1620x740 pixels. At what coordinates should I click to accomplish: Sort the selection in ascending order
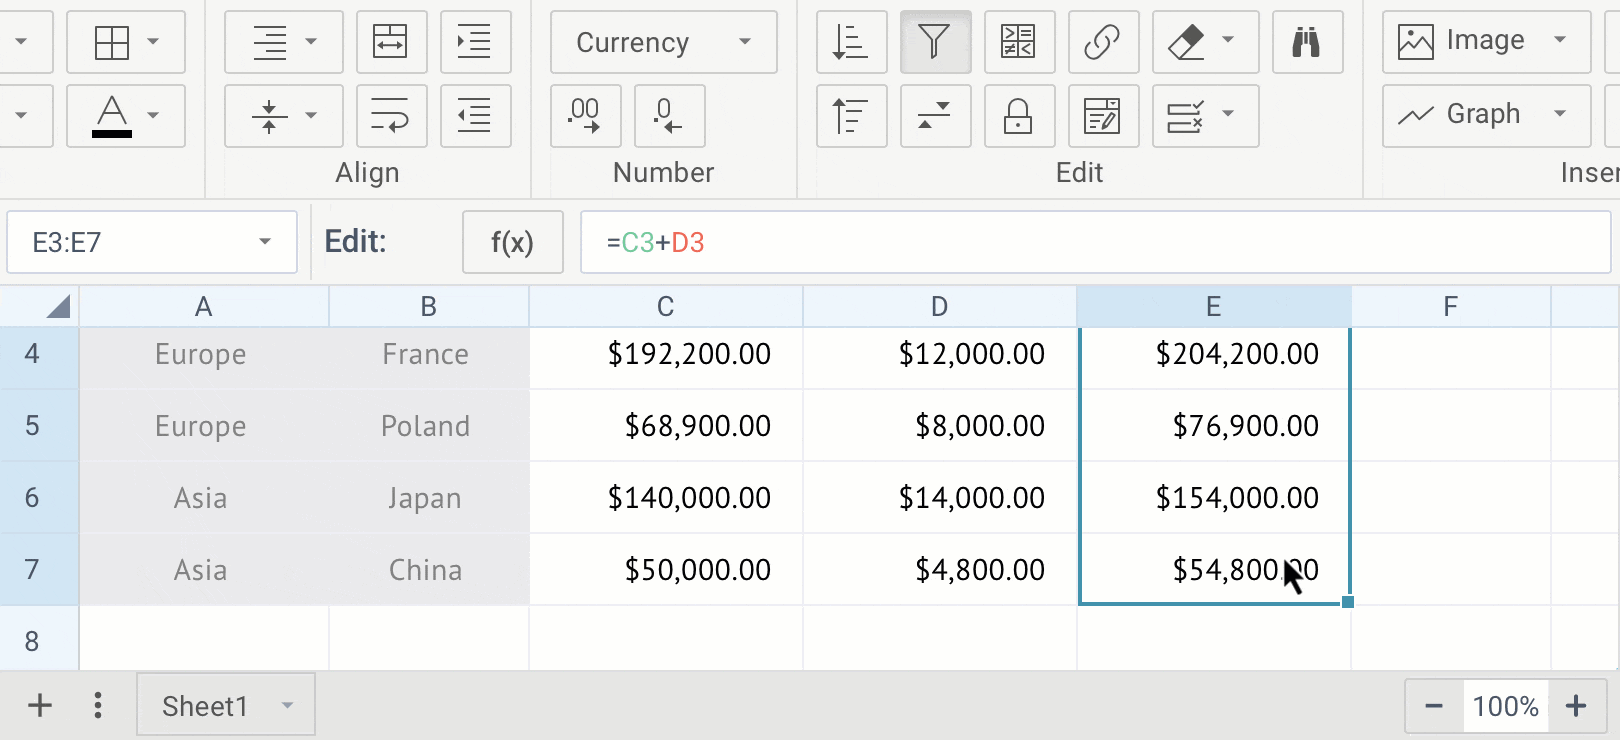point(851,42)
